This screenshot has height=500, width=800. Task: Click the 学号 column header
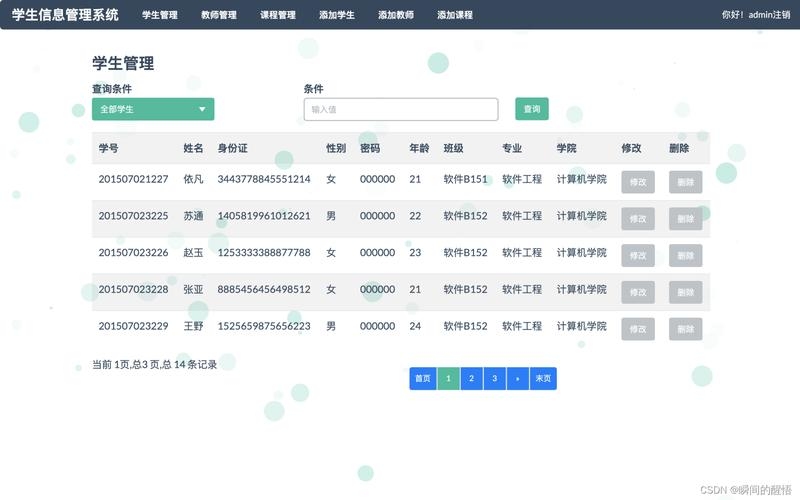point(109,148)
